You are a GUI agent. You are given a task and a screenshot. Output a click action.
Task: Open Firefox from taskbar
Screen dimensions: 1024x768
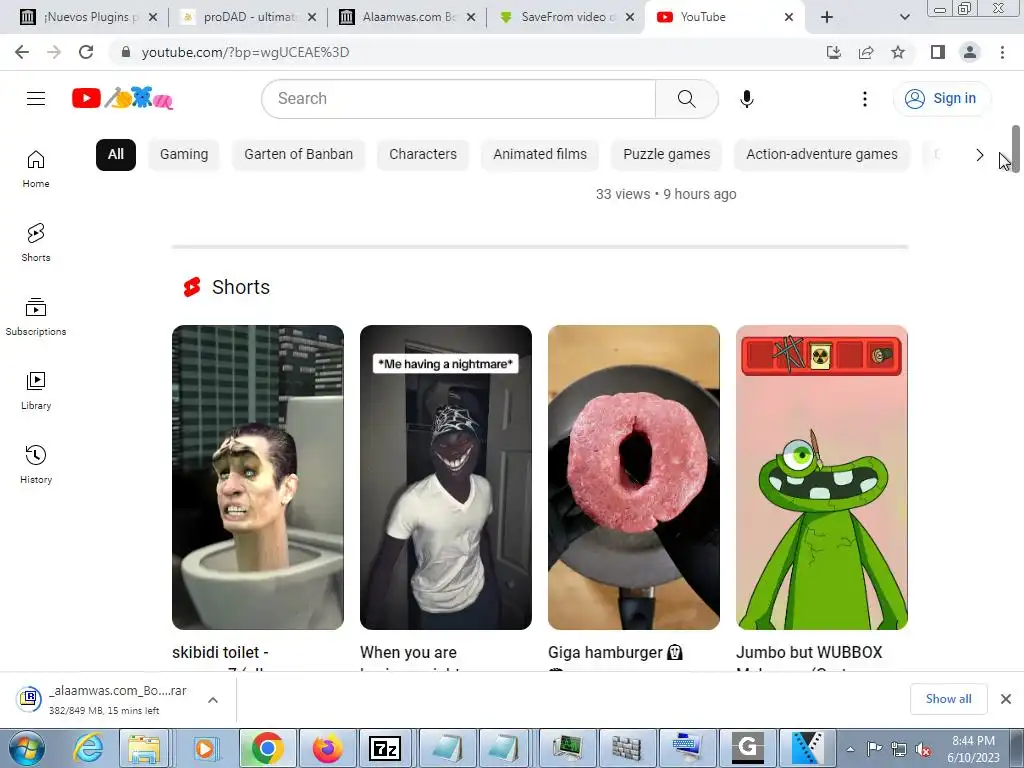click(x=327, y=748)
